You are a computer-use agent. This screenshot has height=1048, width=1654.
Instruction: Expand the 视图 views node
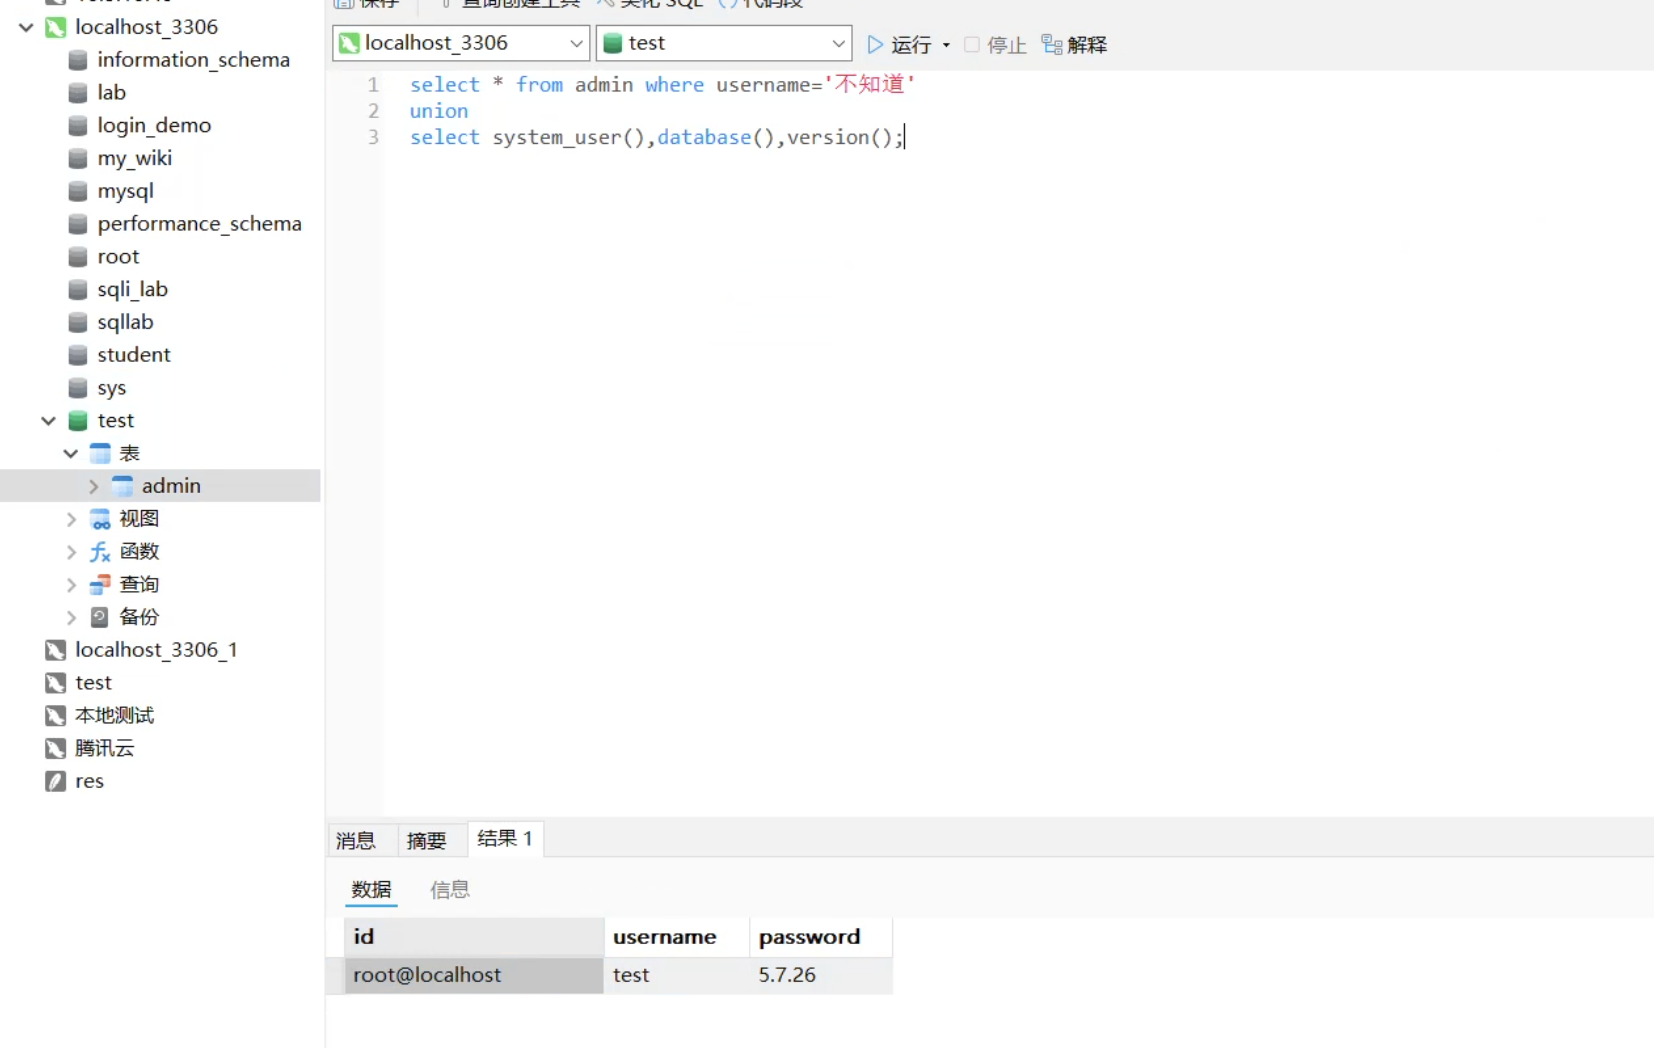[71, 519]
